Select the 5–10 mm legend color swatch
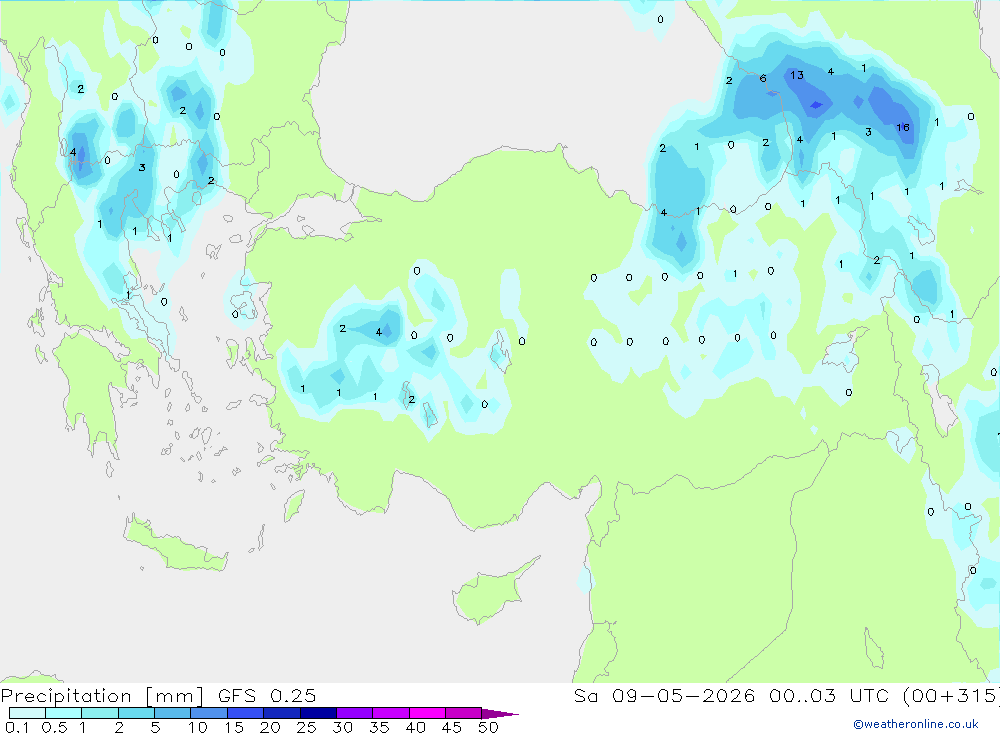This screenshot has height=733, width=1000. tap(172, 713)
